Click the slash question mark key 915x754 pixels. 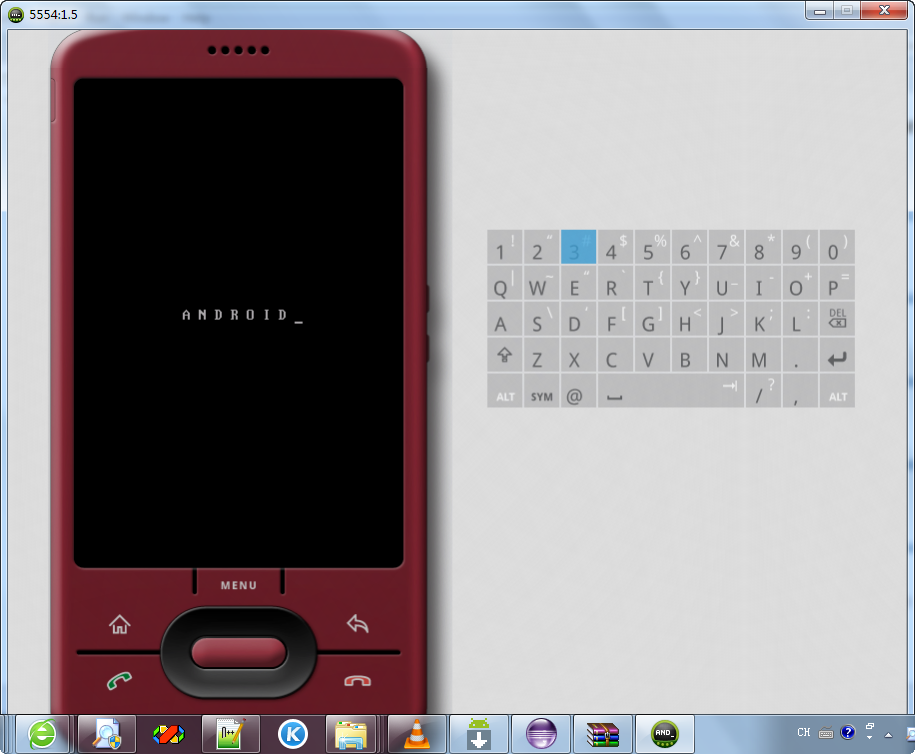[x=763, y=391]
